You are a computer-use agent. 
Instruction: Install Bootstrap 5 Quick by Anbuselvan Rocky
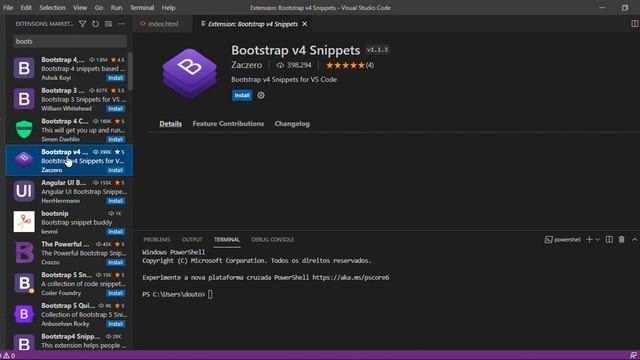pos(116,324)
